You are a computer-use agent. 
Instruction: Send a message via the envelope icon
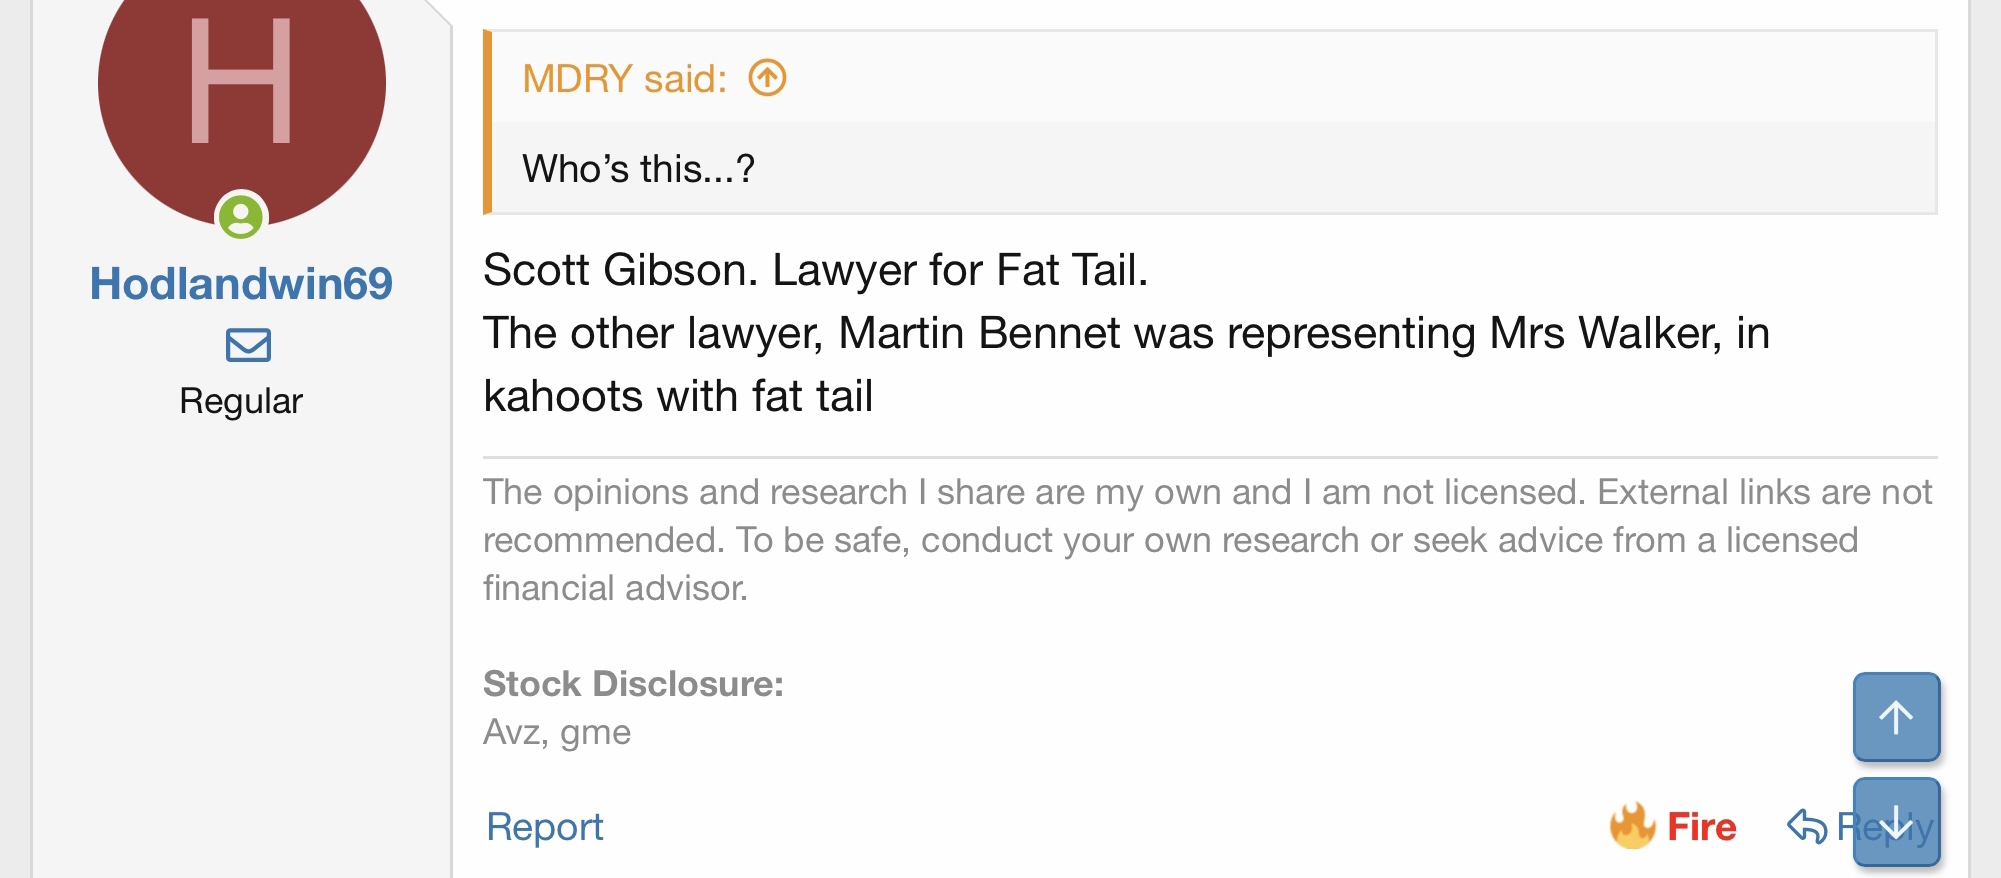click(248, 345)
